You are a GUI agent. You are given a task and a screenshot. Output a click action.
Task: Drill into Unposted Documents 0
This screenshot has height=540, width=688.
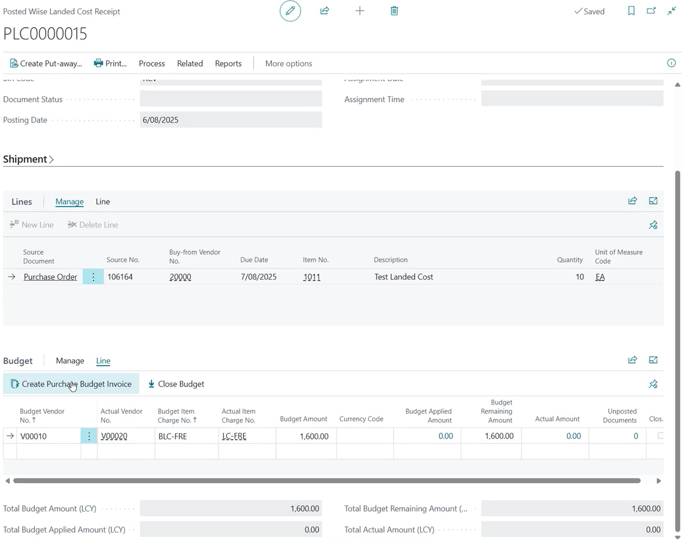click(x=635, y=436)
